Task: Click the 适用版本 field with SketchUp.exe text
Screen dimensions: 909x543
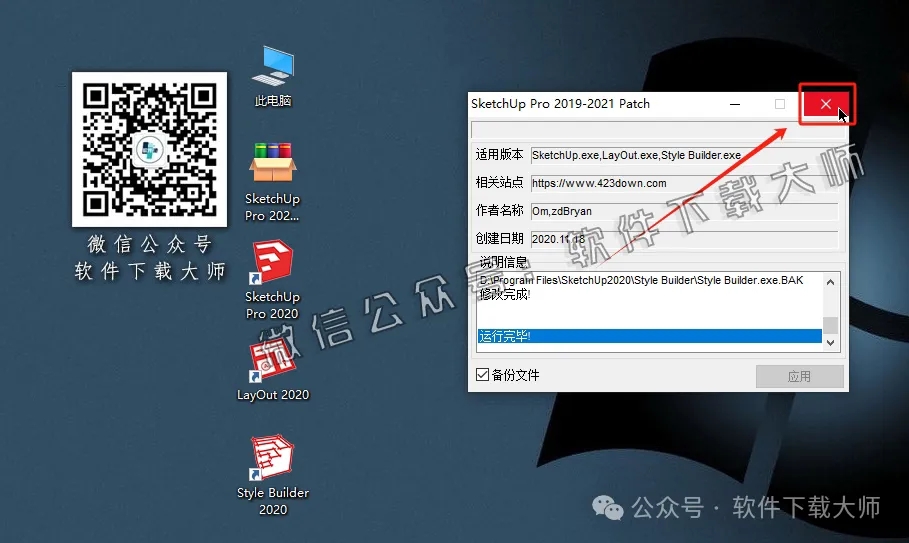Action: [x=684, y=155]
